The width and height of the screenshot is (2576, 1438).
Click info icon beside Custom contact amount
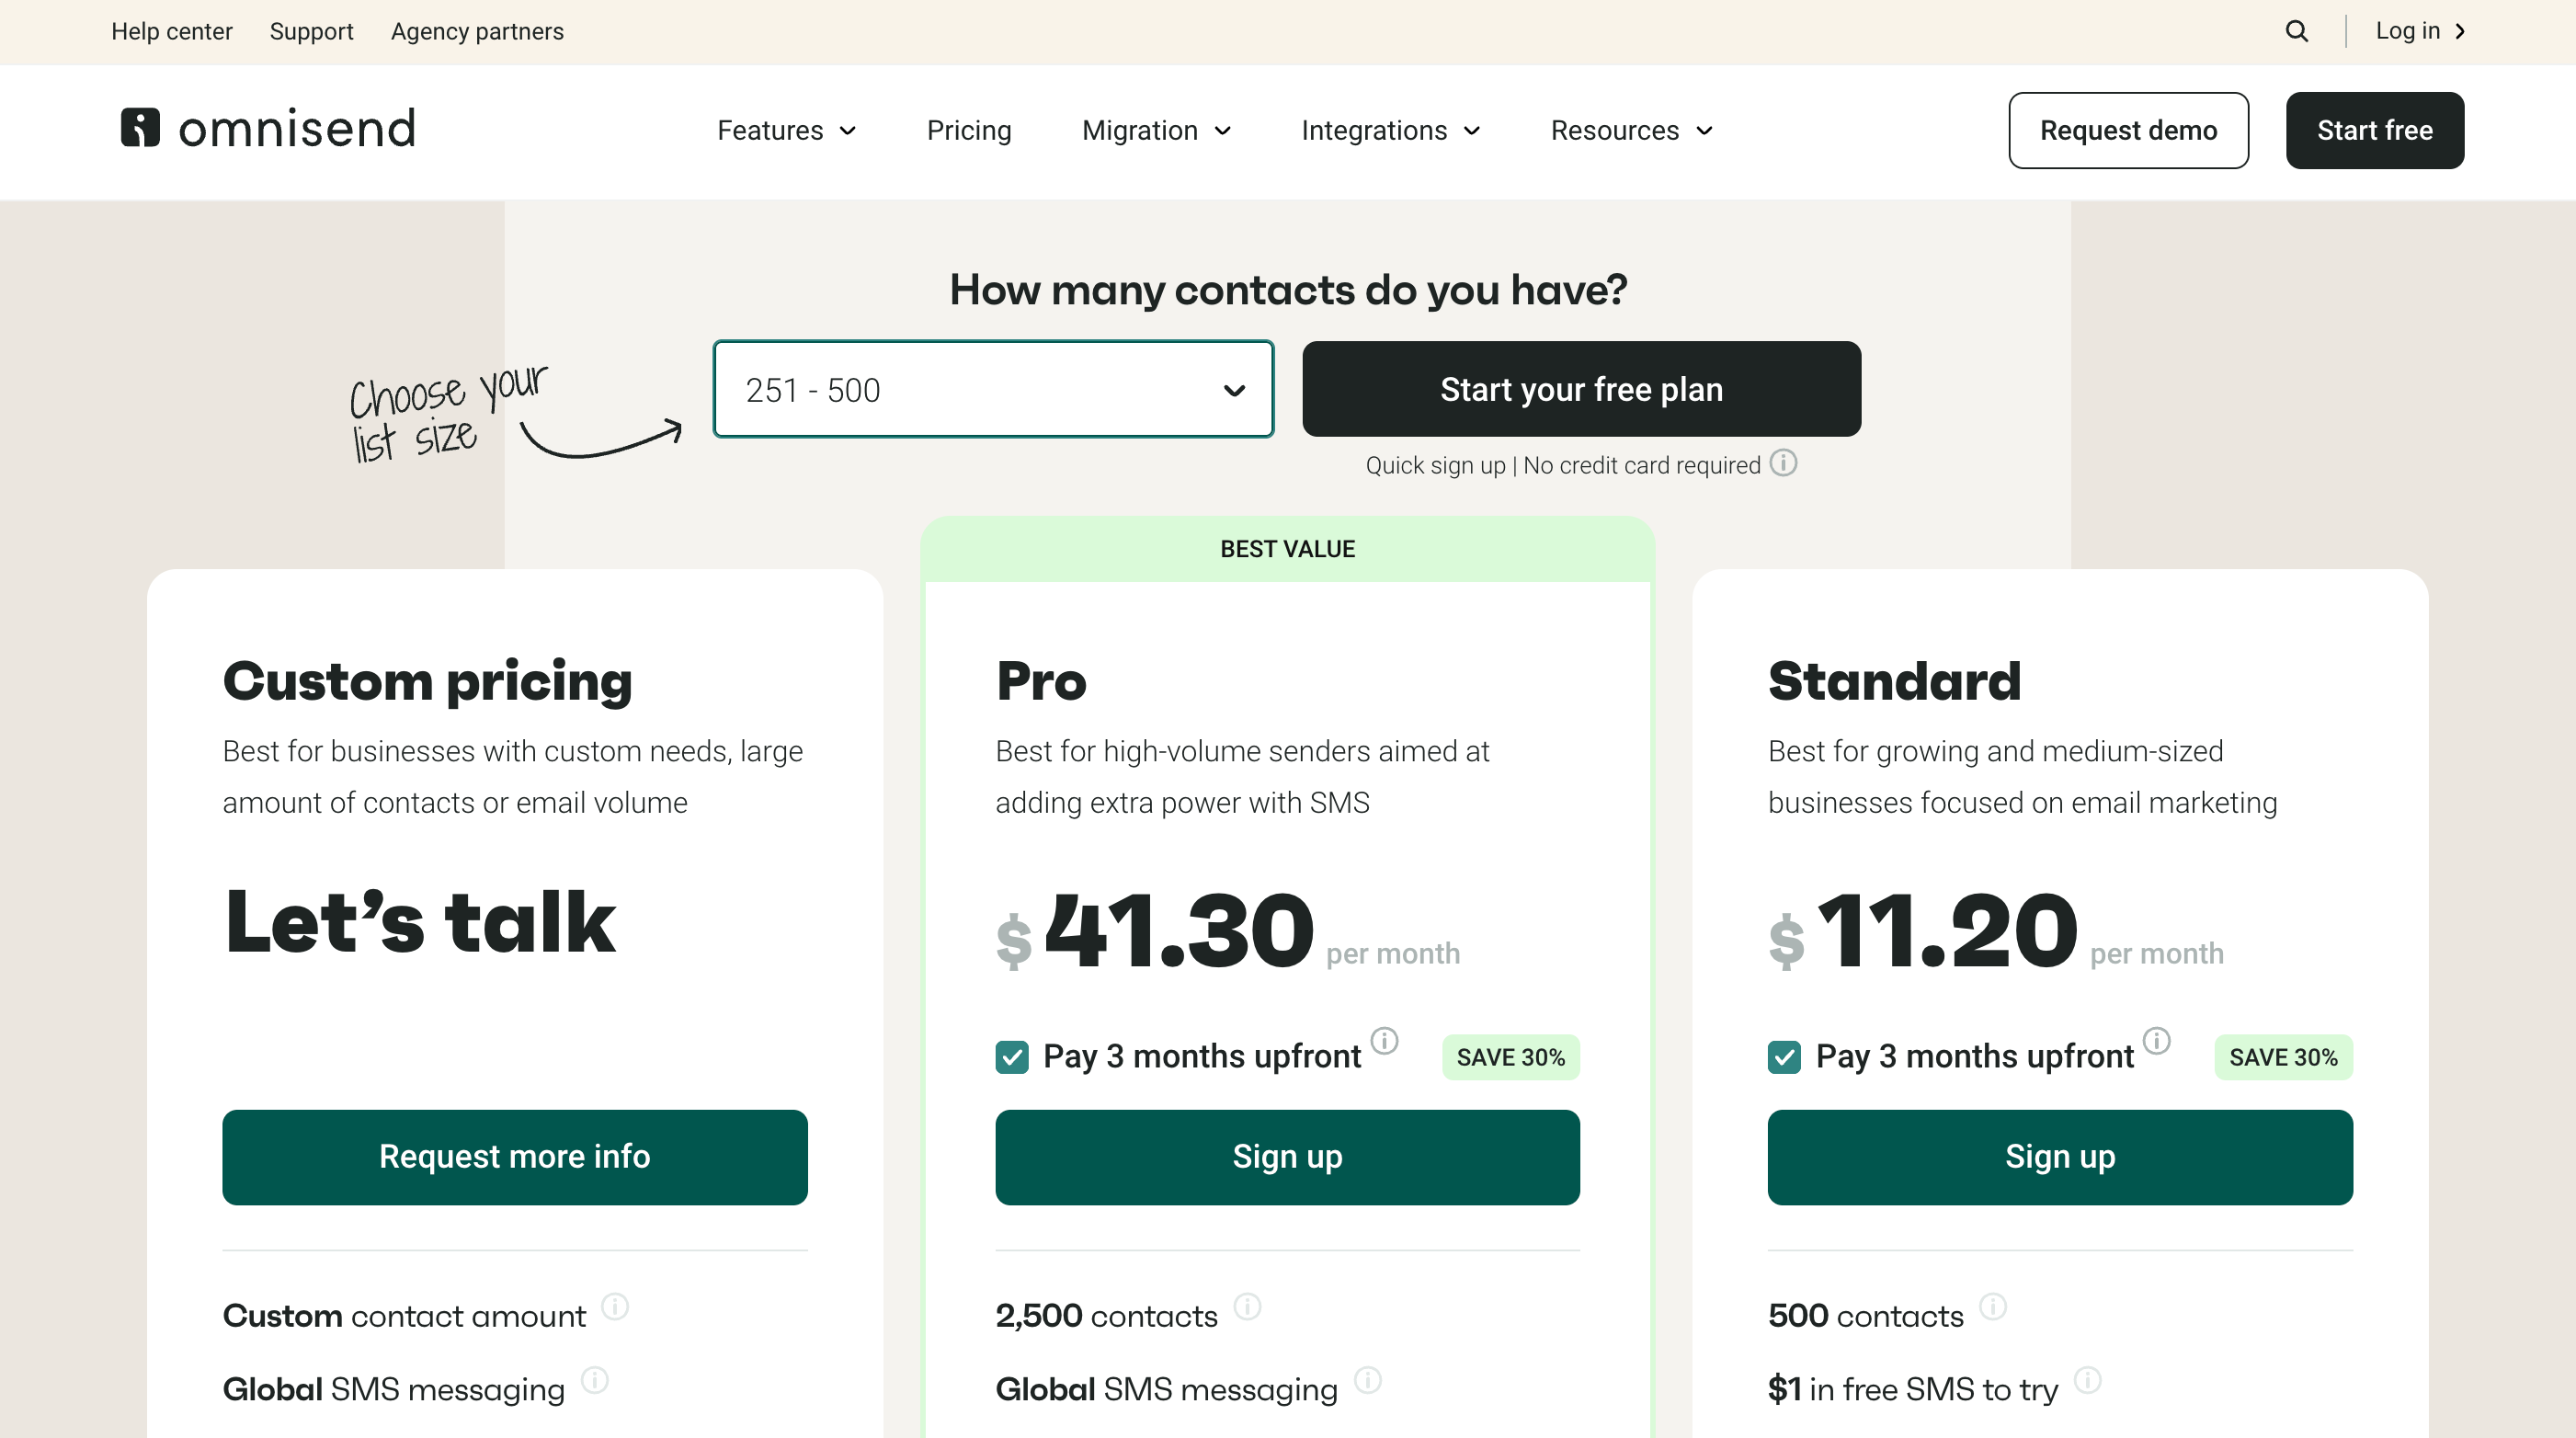click(615, 1306)
